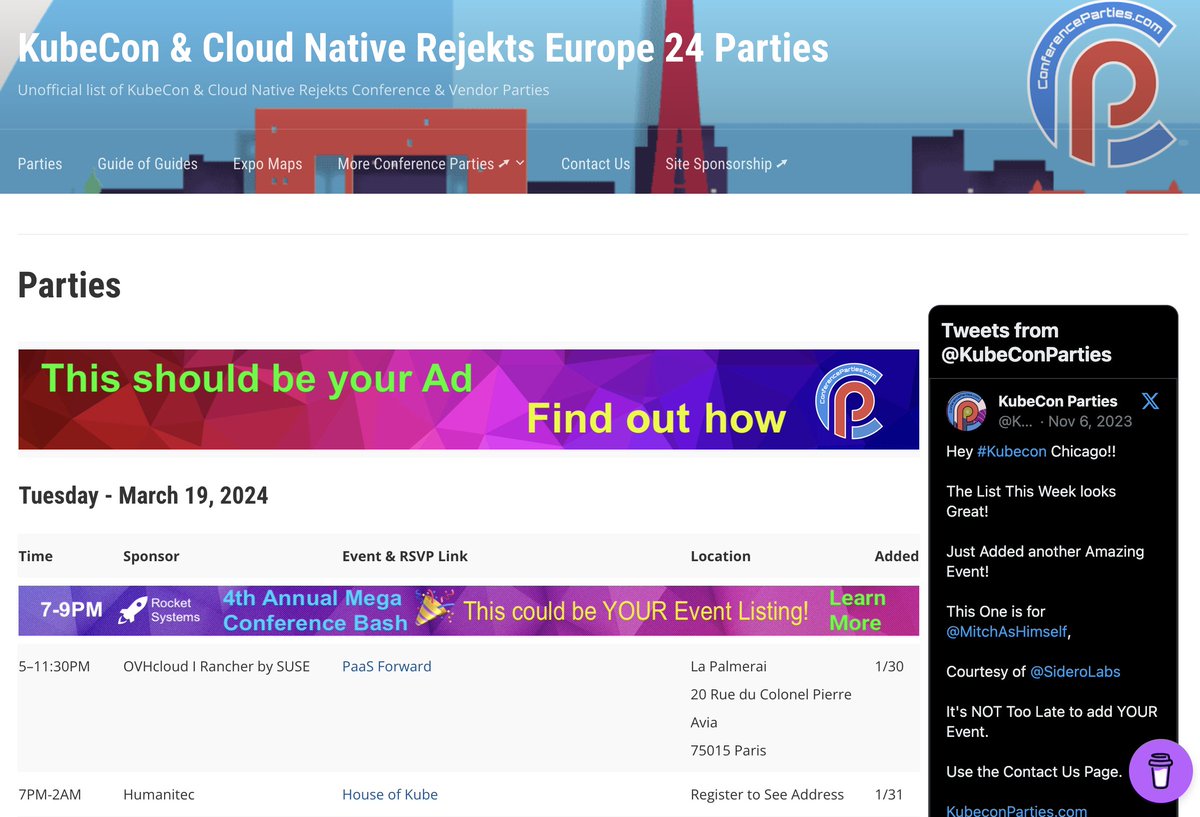Open the Parties menu item
Screen dimensions: 1200x817
(40, 164)
